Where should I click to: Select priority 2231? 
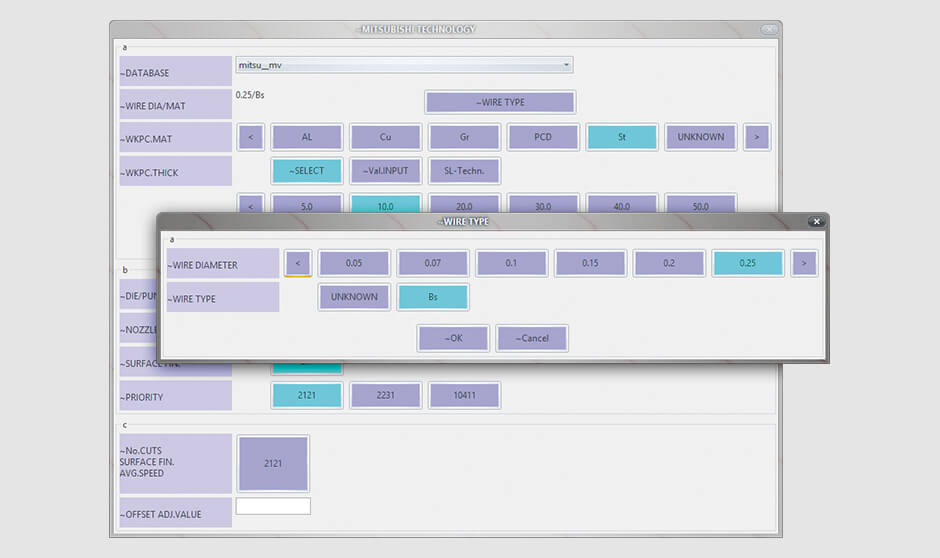(385, 396)
